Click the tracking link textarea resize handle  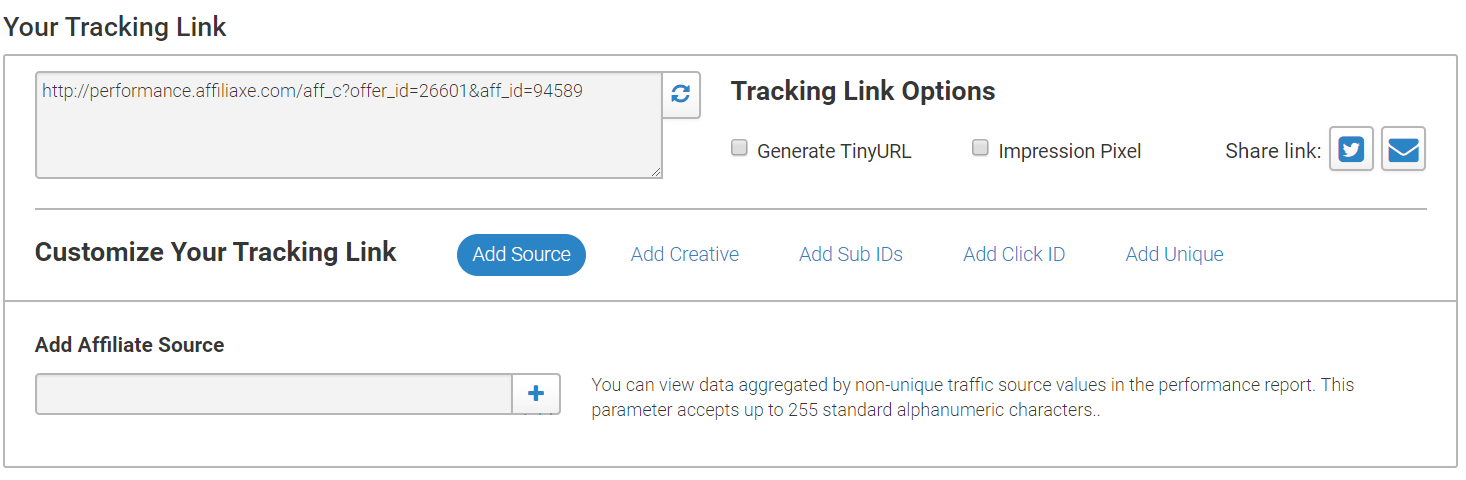[x=656, y=172]
